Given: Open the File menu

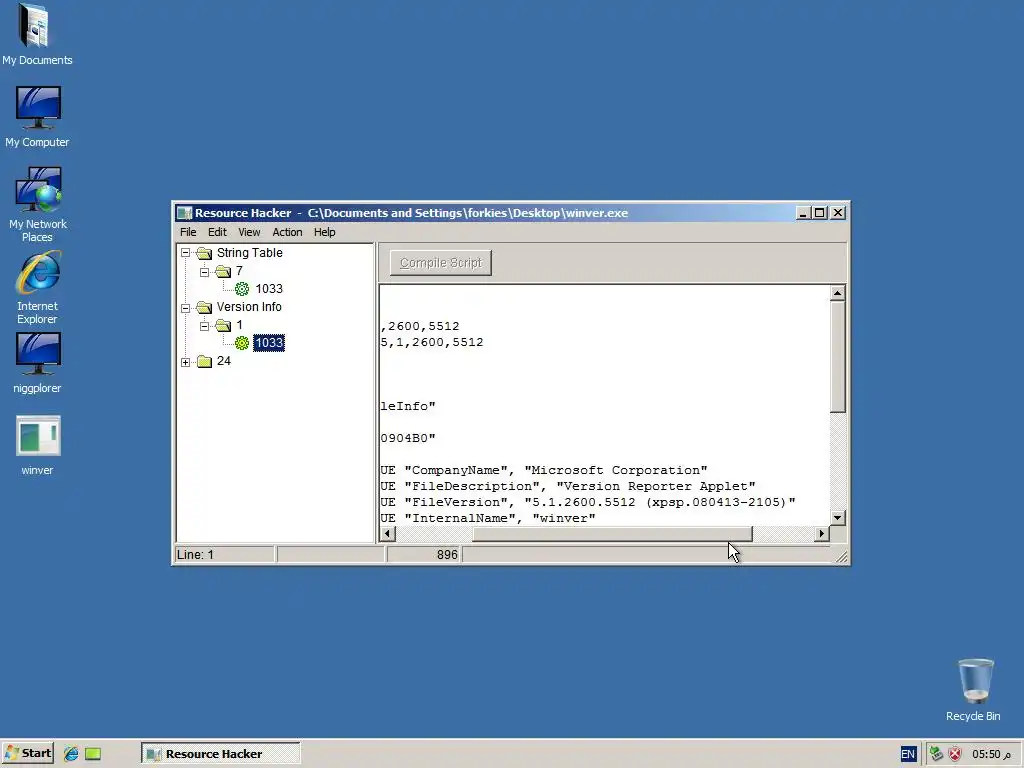Looking at the screenshot, I should pos(188,232).
